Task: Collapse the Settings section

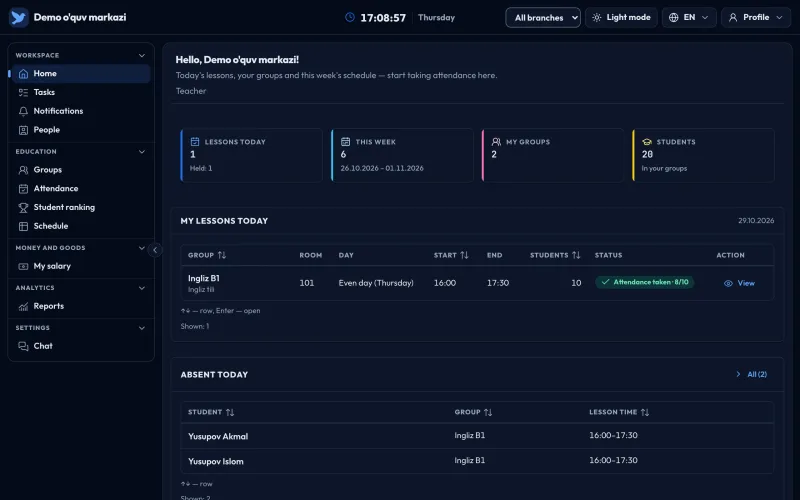Action: click(x=142, y=328)
